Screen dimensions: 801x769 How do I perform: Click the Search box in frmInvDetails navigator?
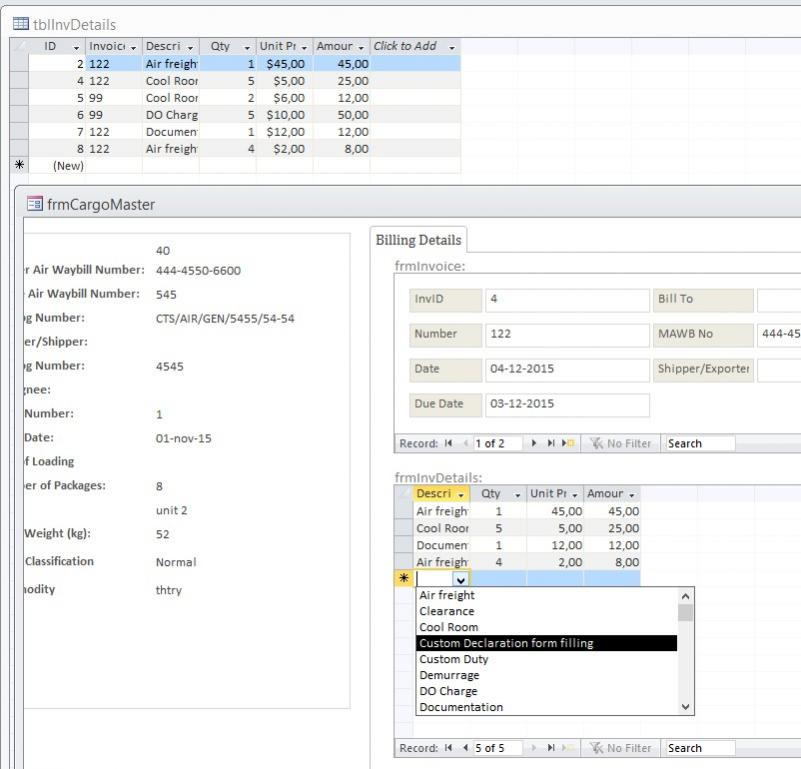(699, 748)
